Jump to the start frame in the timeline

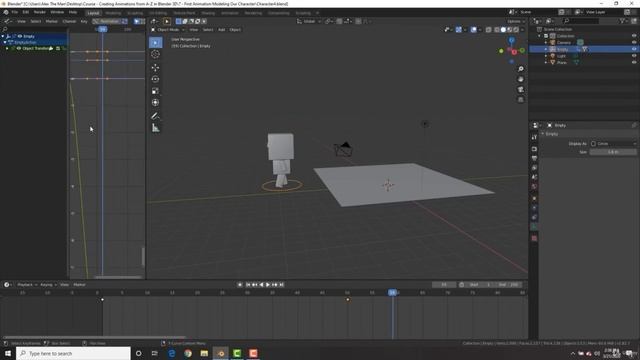[248, 284]
